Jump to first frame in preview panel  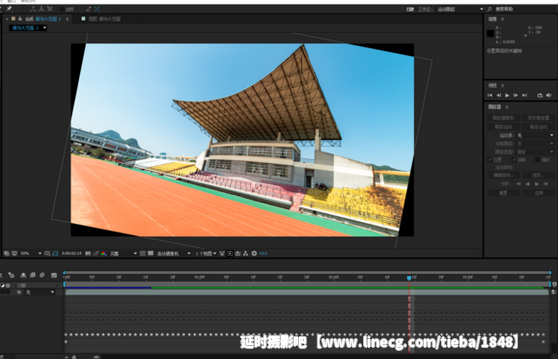(490, 96)
